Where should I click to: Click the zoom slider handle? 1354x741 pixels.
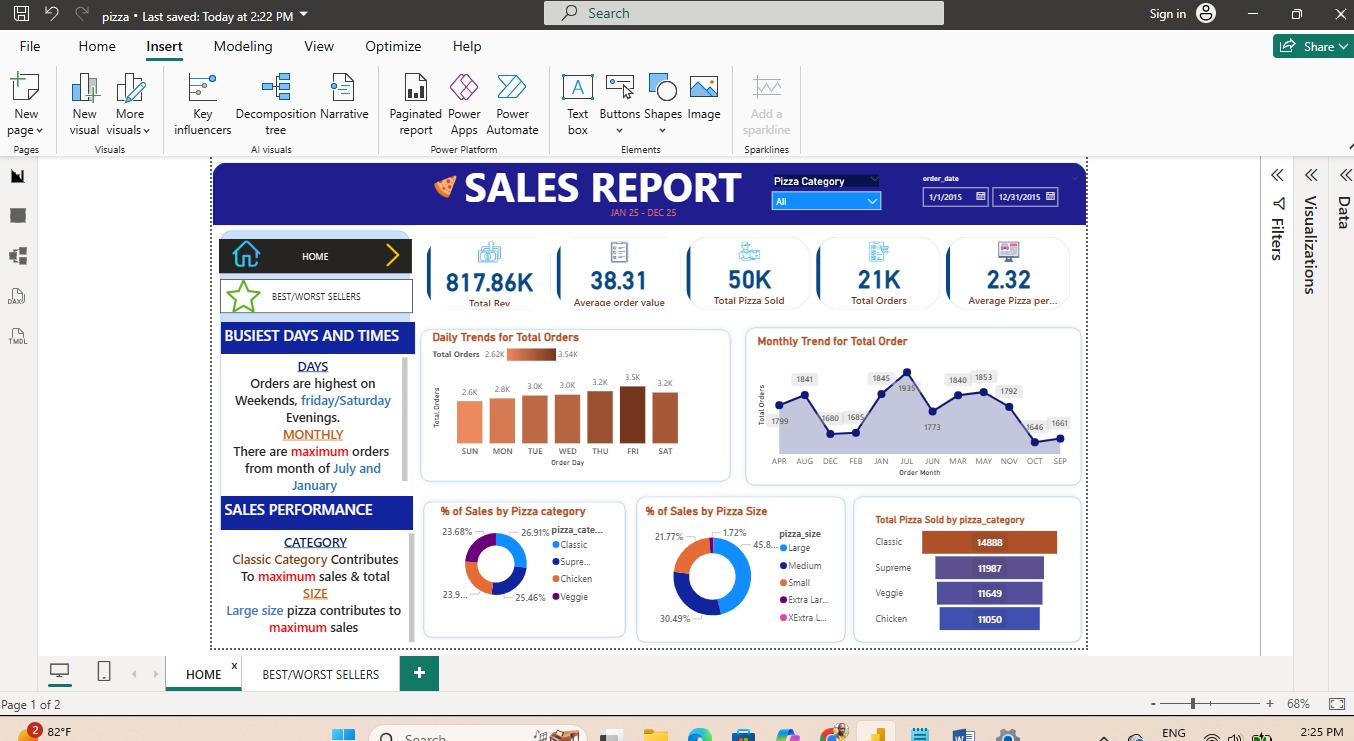(x=1193, y=704)
